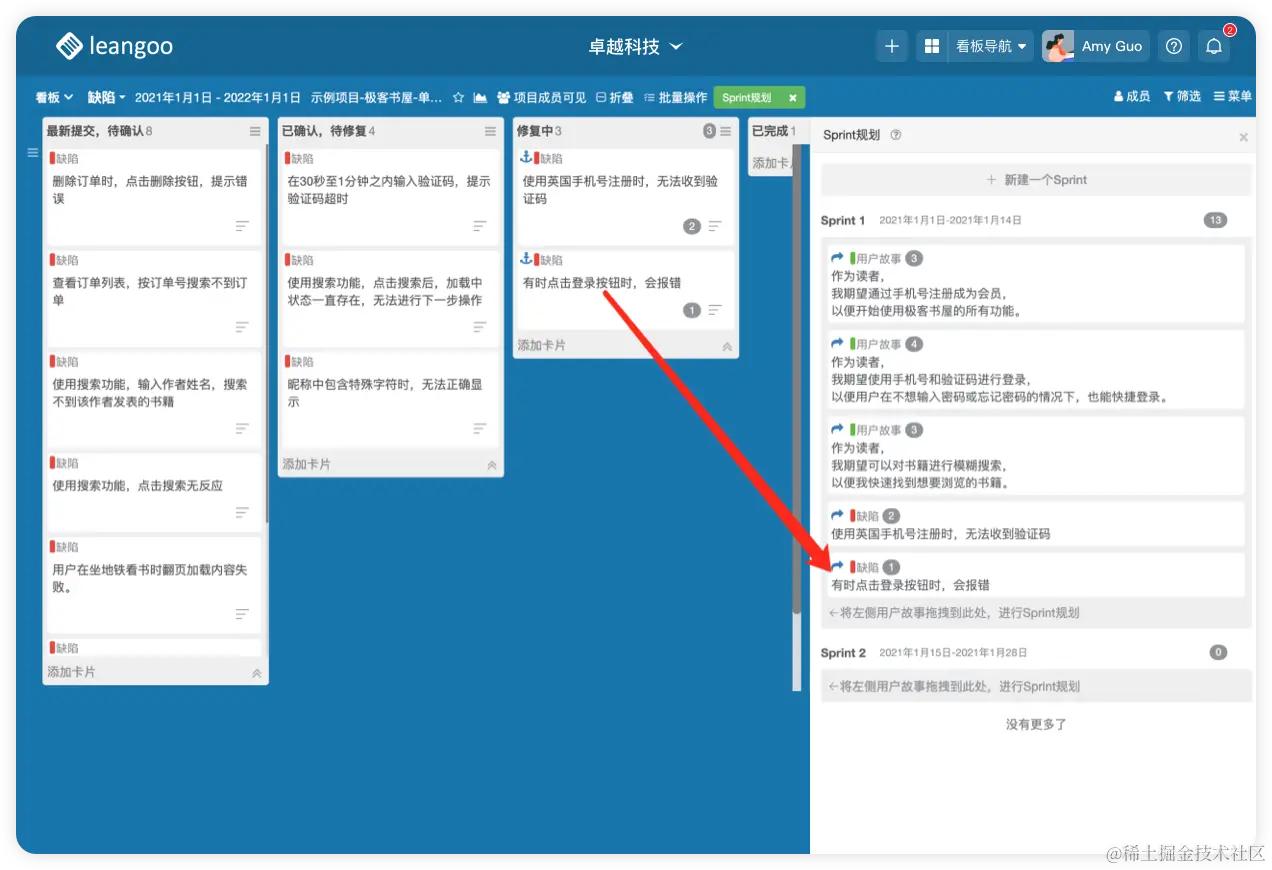Open the 看板 dropdown in the toolbar
This screenshot has height=870, width=1272.
click(x=55, y=97)
